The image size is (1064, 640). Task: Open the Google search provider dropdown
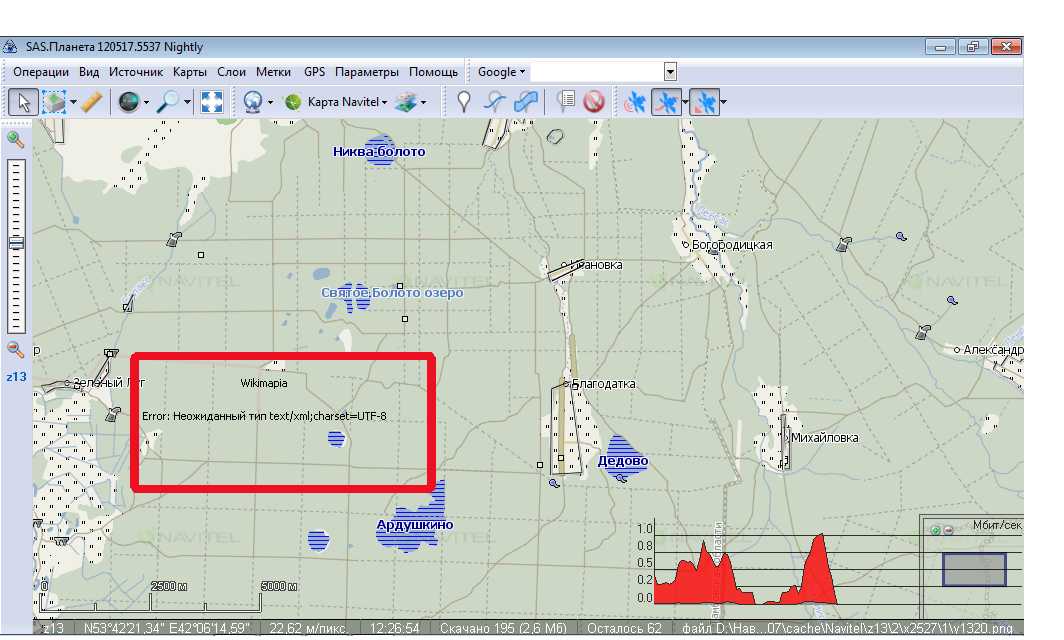tap(501, 72)
